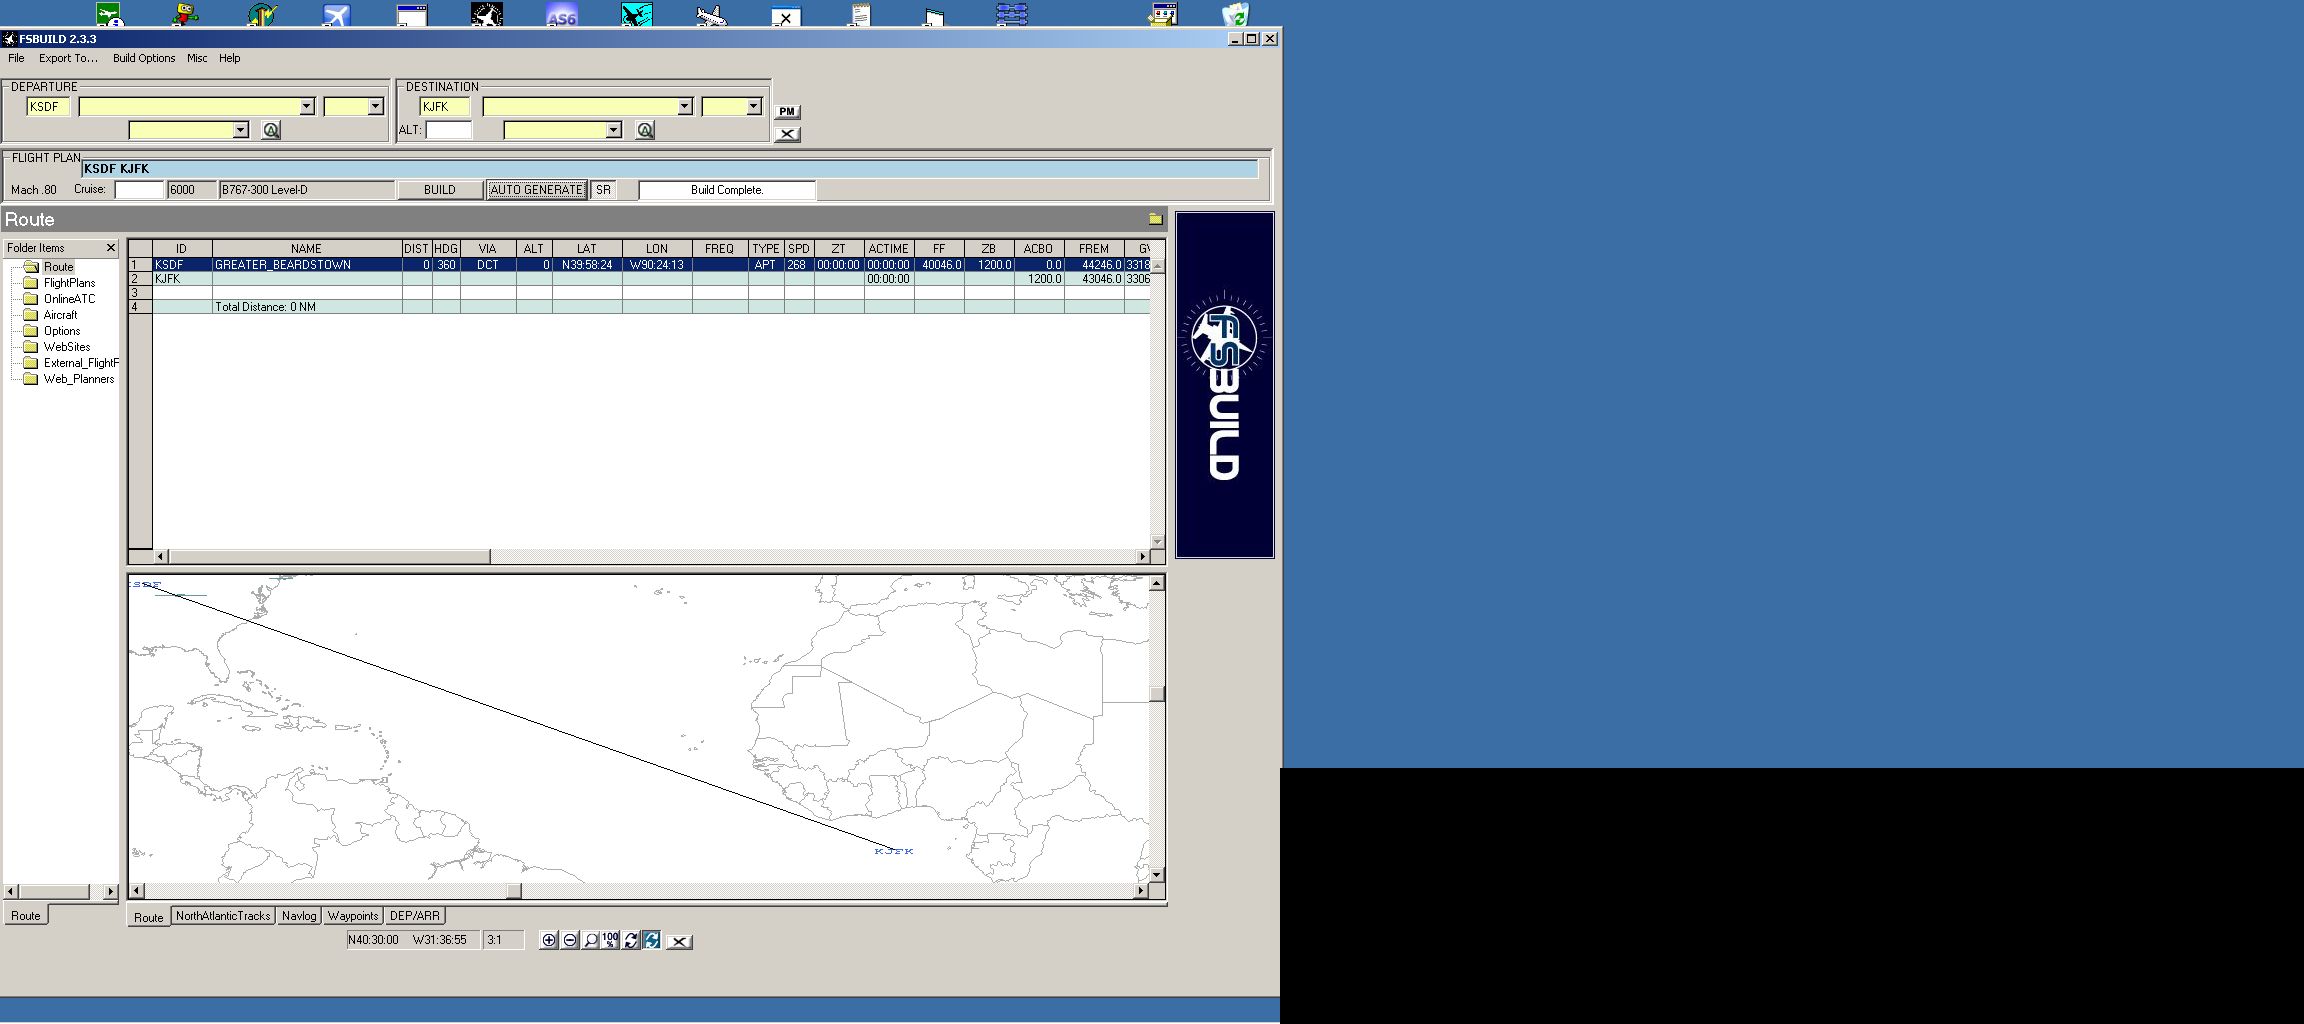The width and height of the screenshot is (2304, 1024).
Task: Open the Export To... menu
Action: click(68, 58)
